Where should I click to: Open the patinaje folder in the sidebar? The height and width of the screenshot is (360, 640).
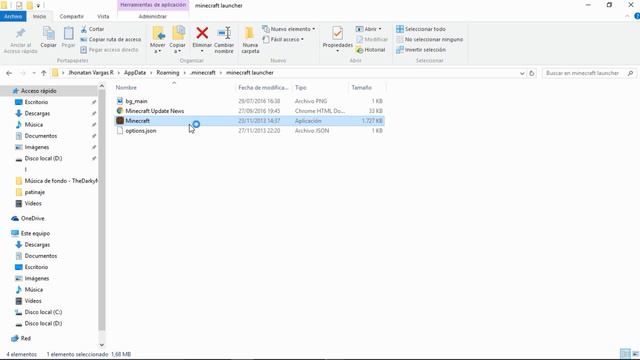pos(34,192)
